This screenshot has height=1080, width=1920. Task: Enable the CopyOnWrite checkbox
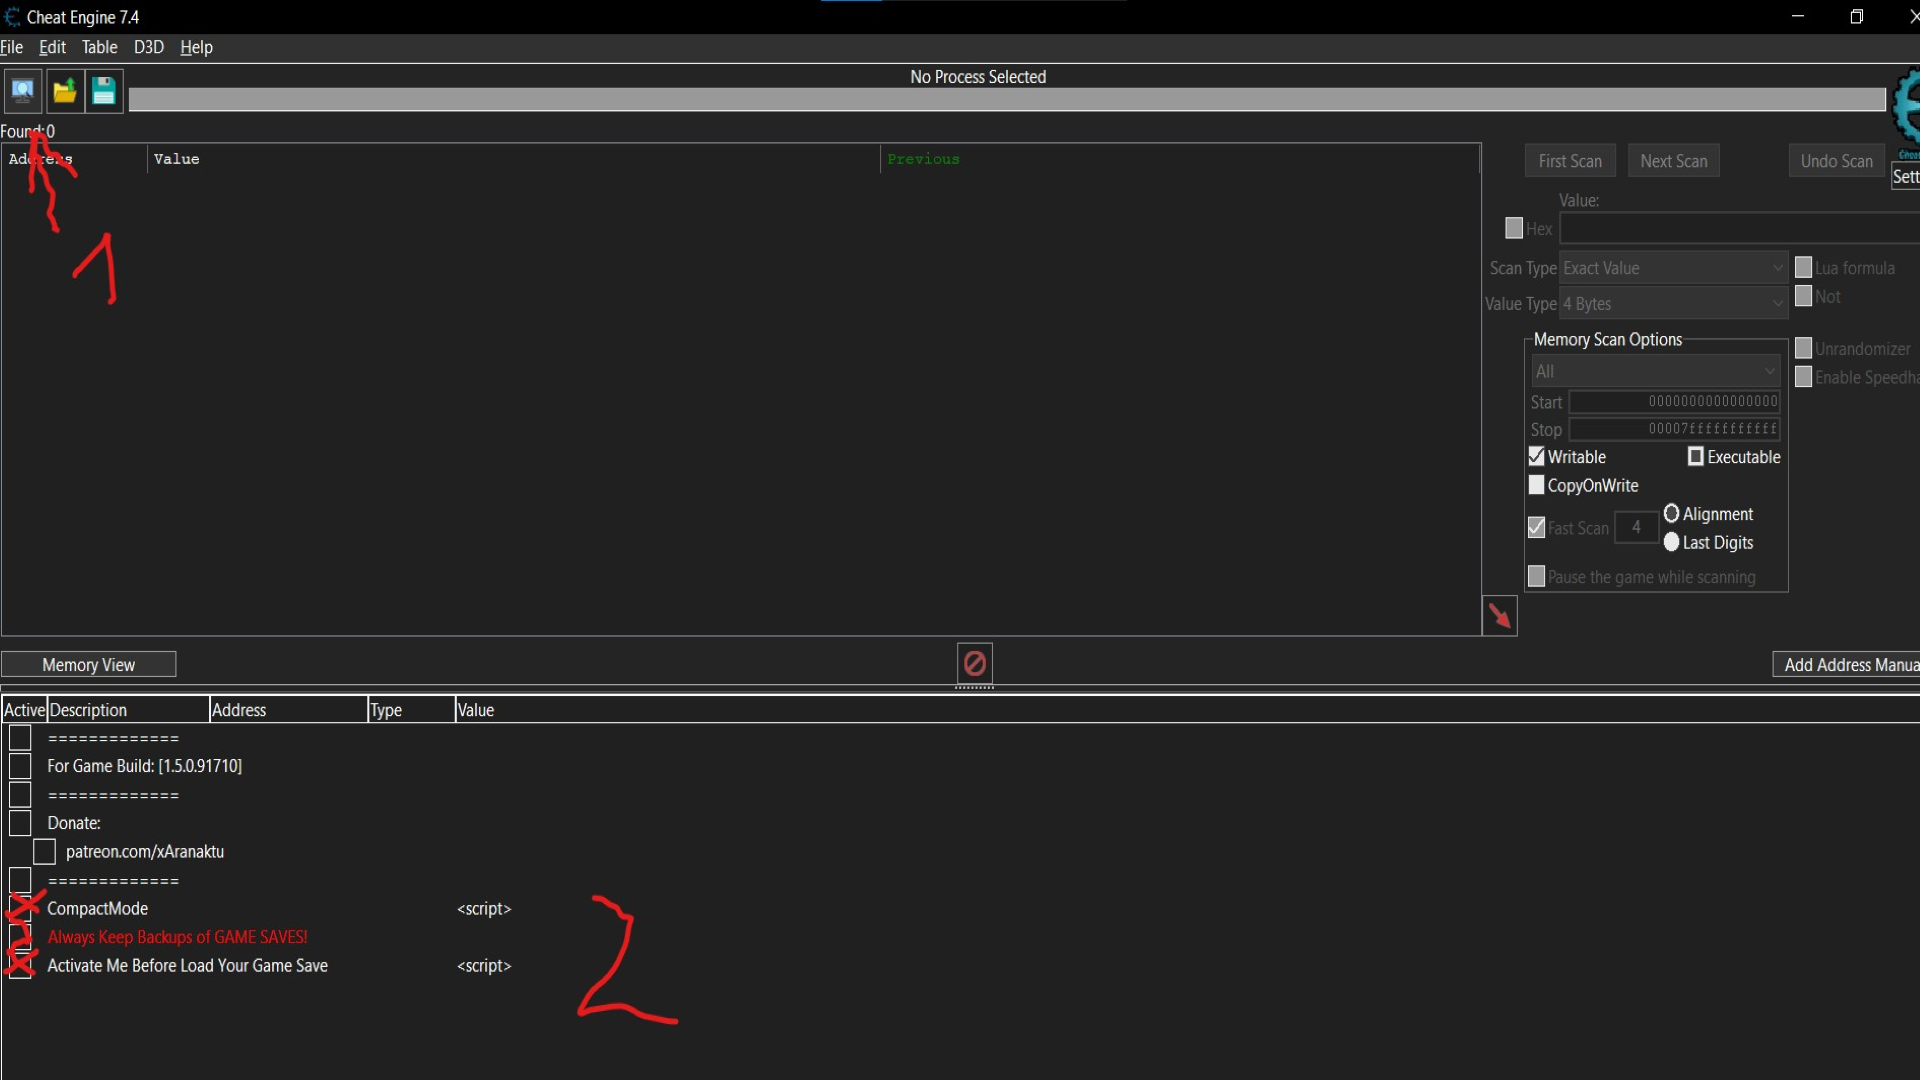[x=1537, y=486]
